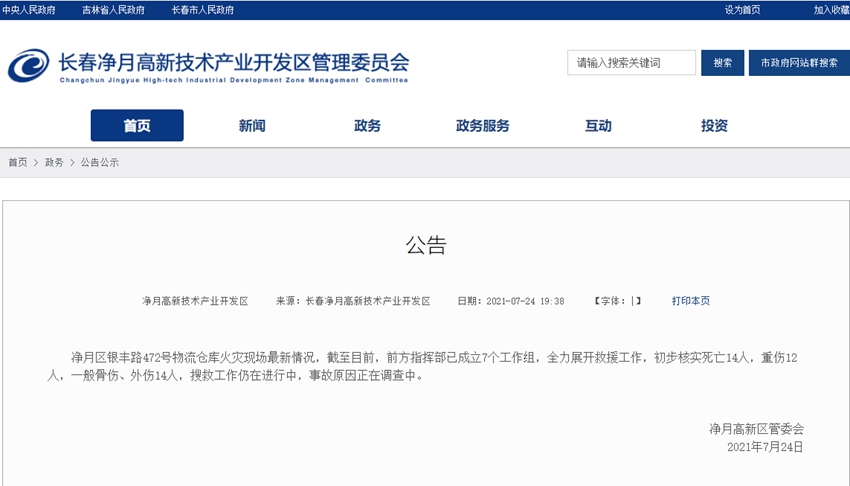Open the 政务服务 navigation menu item
This screenshot has width=850, height=486.
[x=482, y=126]
